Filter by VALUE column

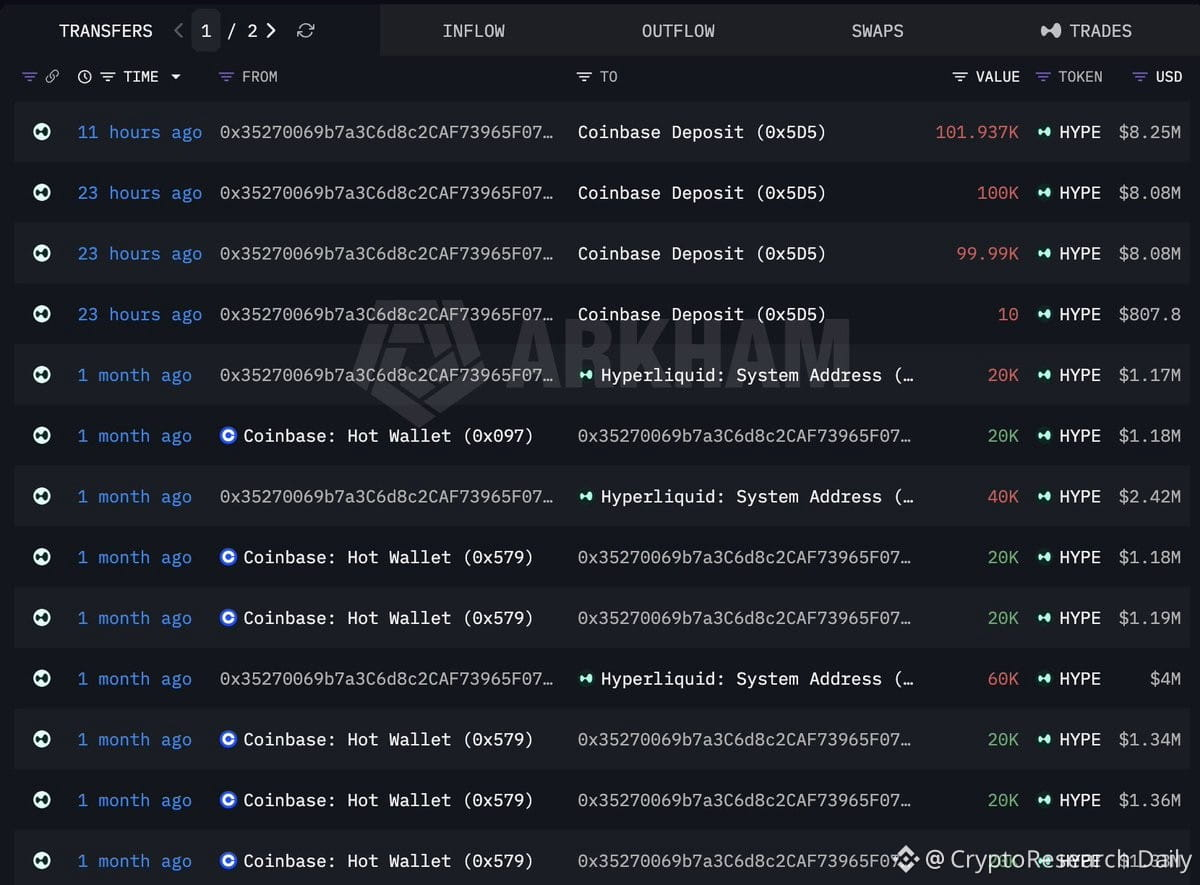pyautogui.click(x=960, y=77)
